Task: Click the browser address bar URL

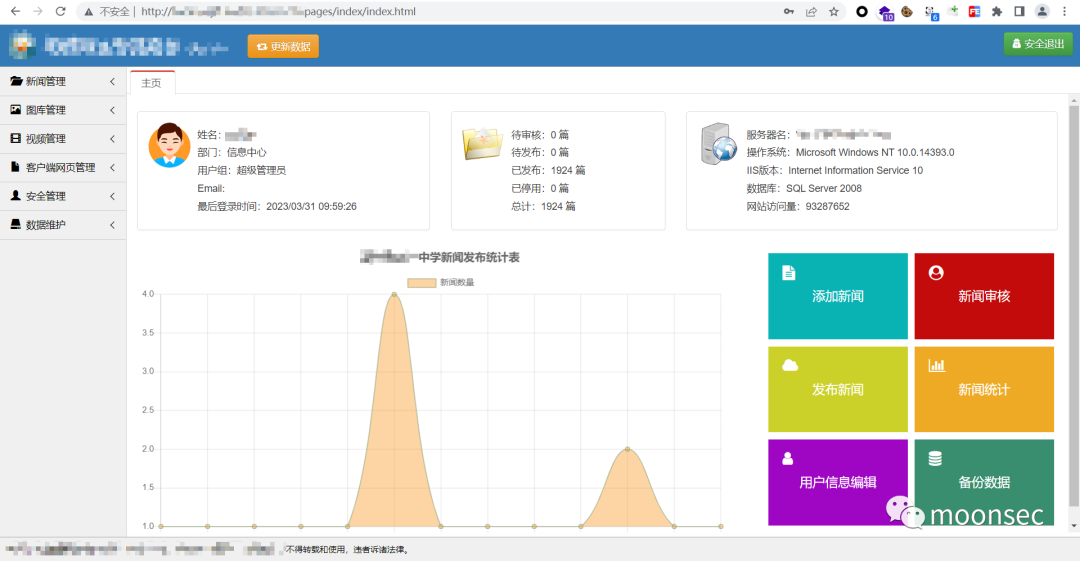Action: (x=278, y=12)
